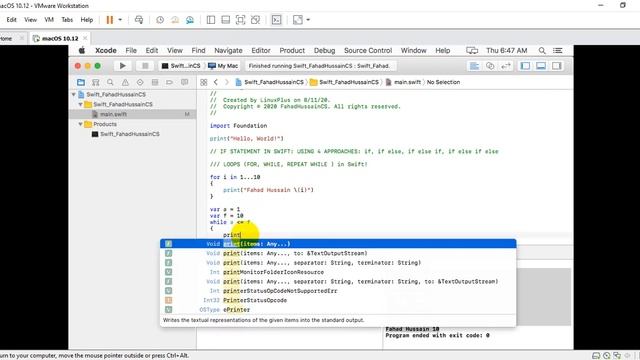Toggle the Debug area visibility
This screenshot has width=640, height=360.
click(x=541, y=66)
